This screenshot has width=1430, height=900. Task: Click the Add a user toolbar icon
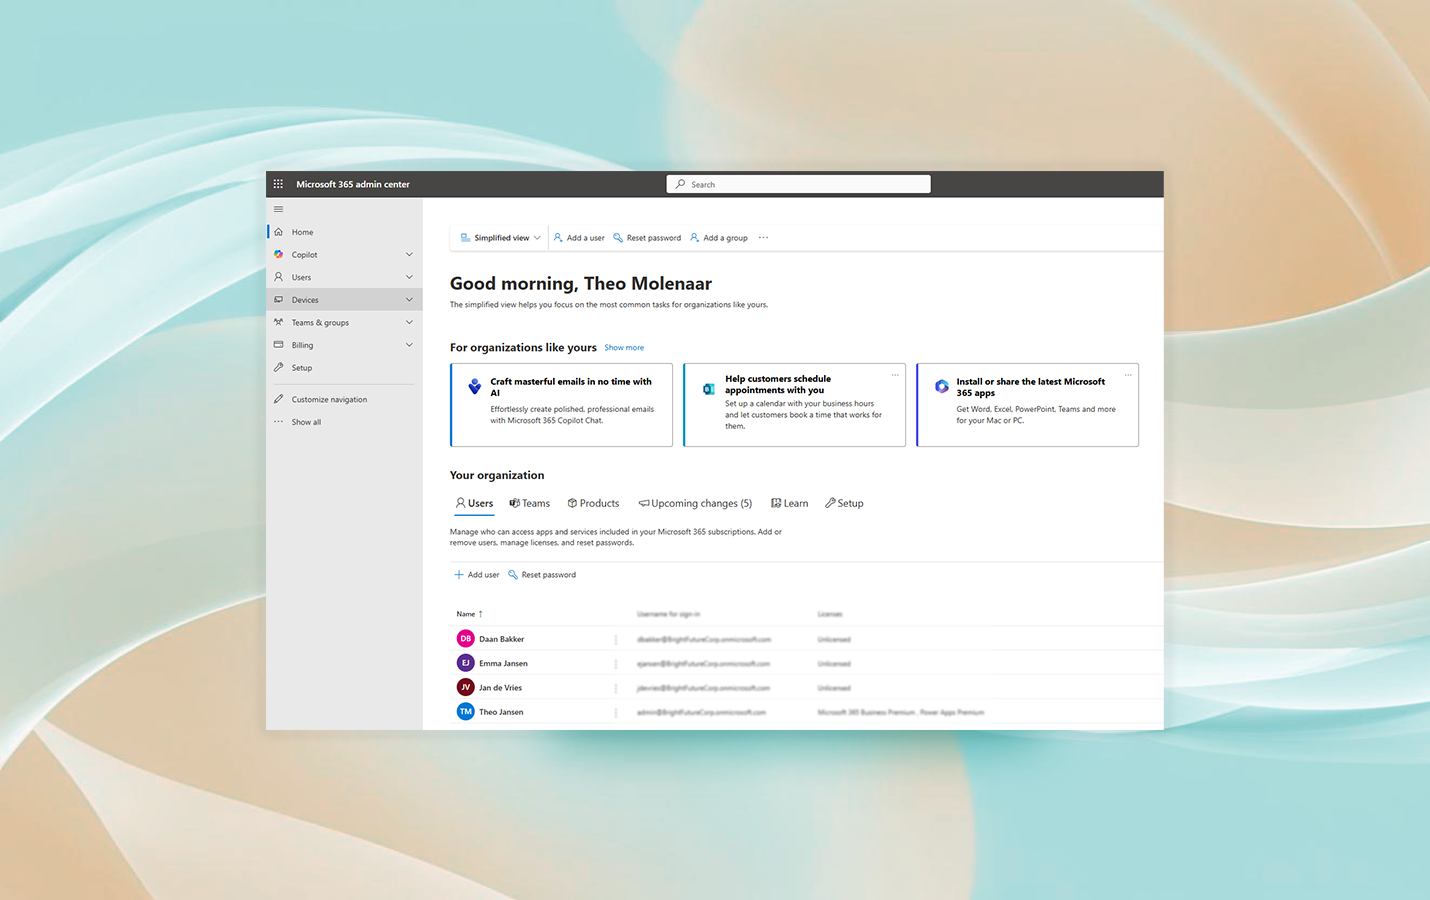click(x=558, y=238)
